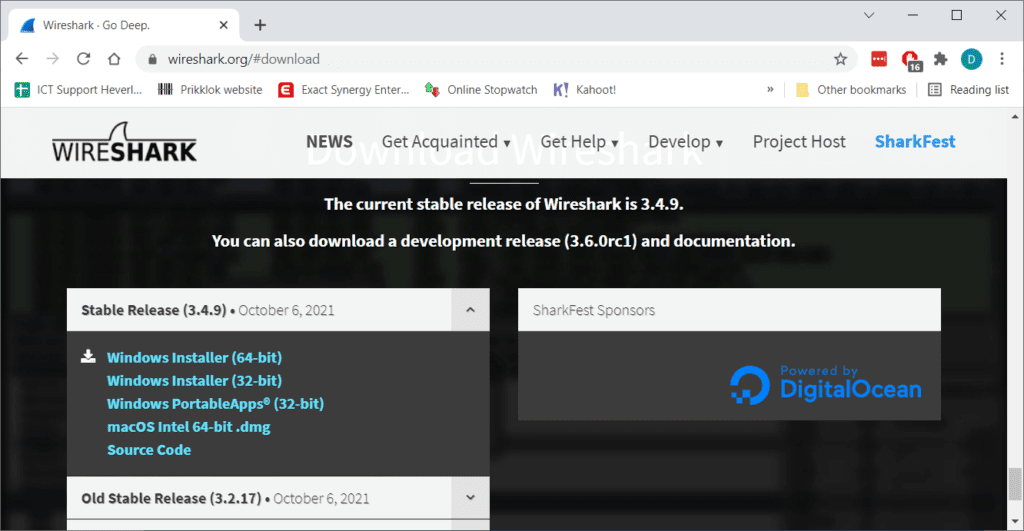Screen dimensions: 1024x531
Task: Open ICT Support Heverlee bookmark
Action: pos(78,89)
